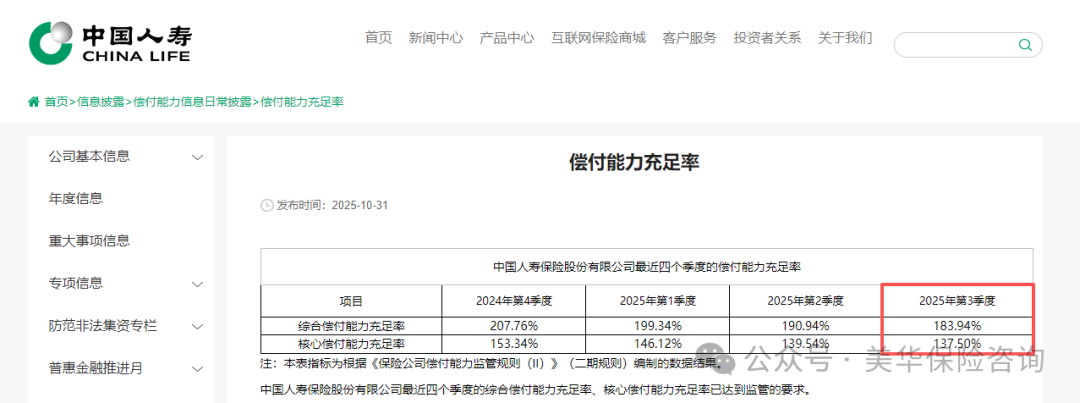The height and width of the screenshot is (403, 1080).
Task: Open 投资者关系 page
Action: pyautogui.click(x=767, y=38)
